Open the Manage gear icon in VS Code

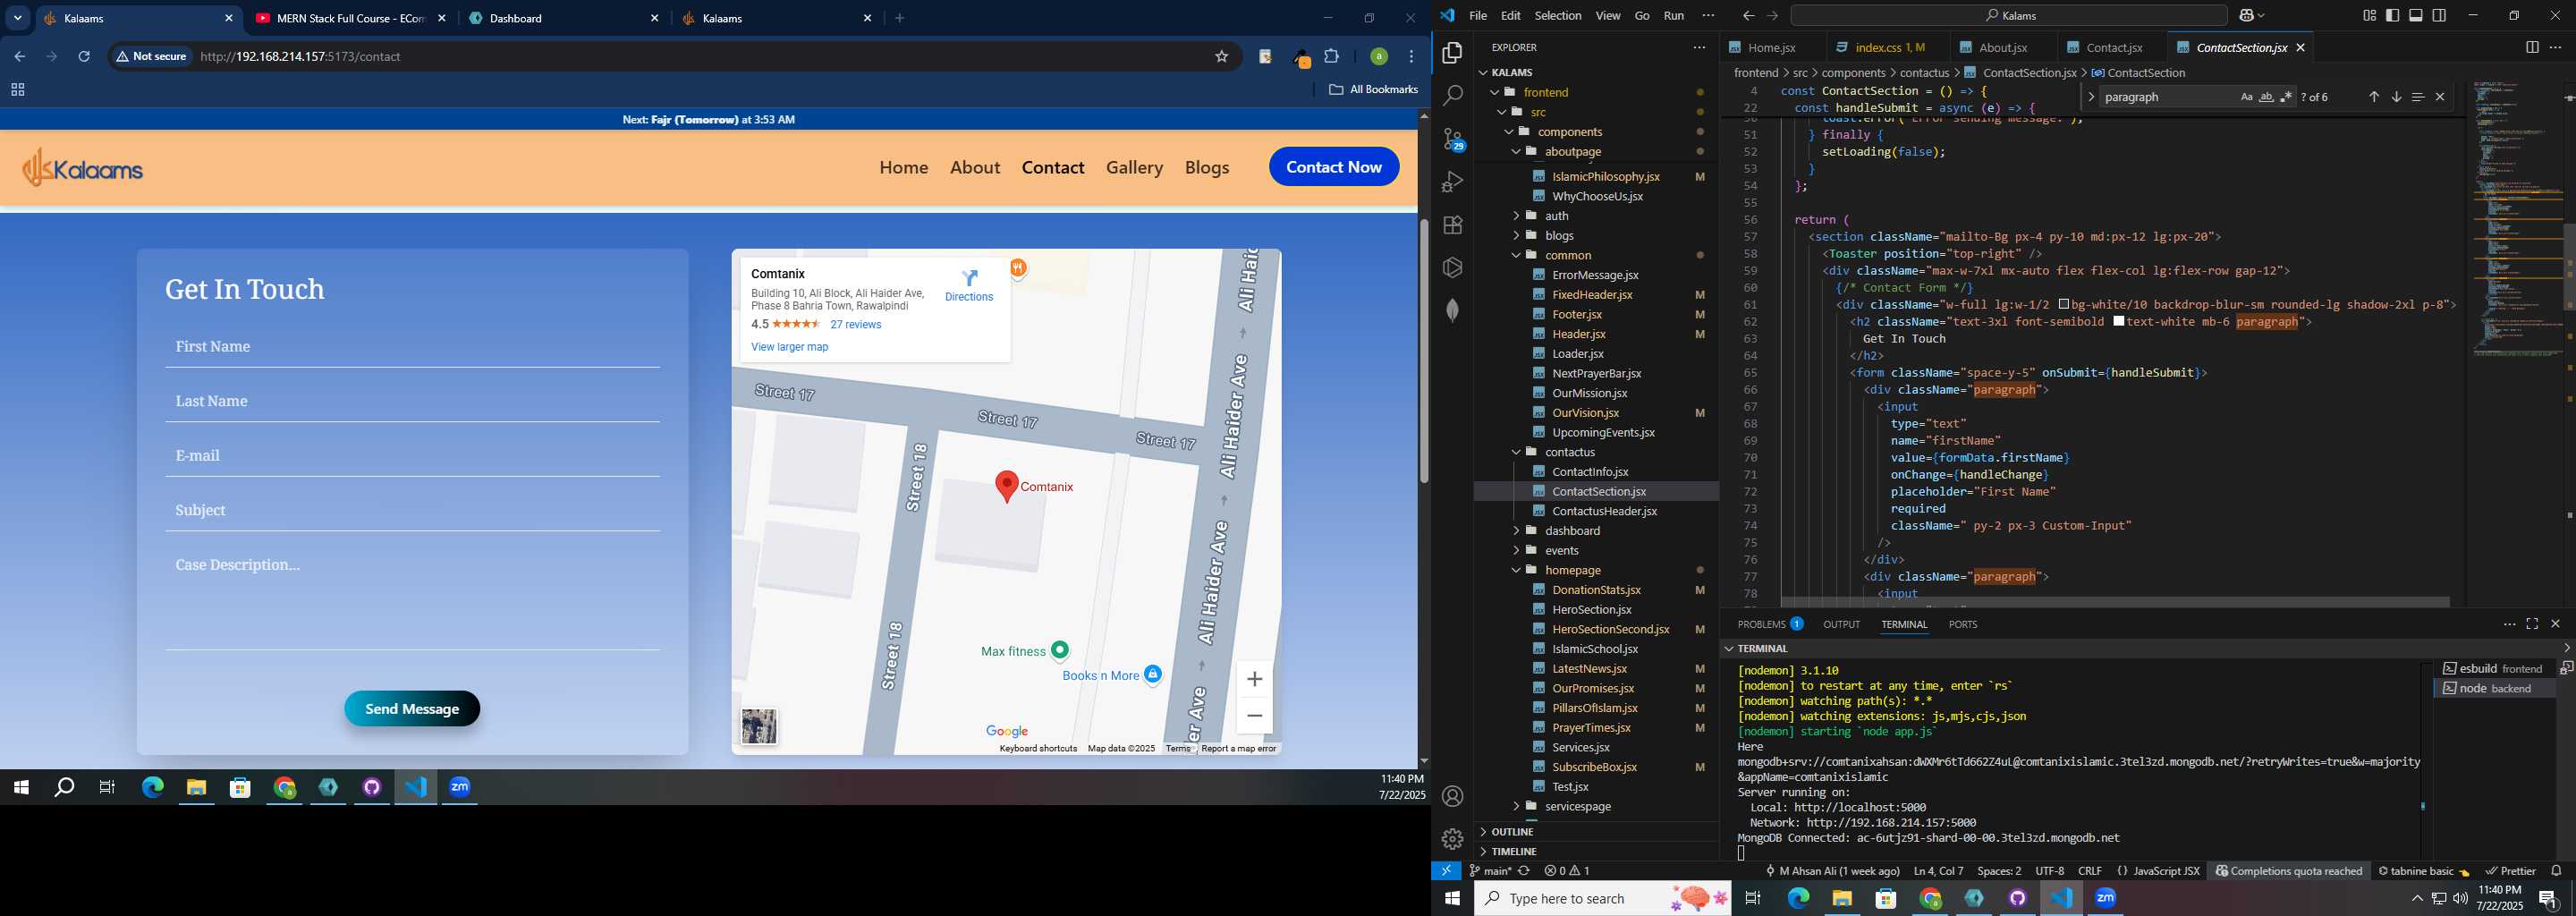click(1452, 839)
